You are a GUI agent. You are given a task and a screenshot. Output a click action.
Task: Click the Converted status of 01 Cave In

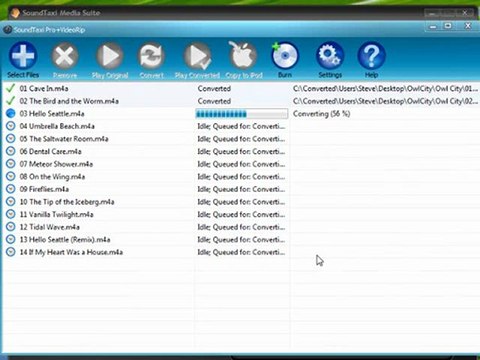(214, 89)
